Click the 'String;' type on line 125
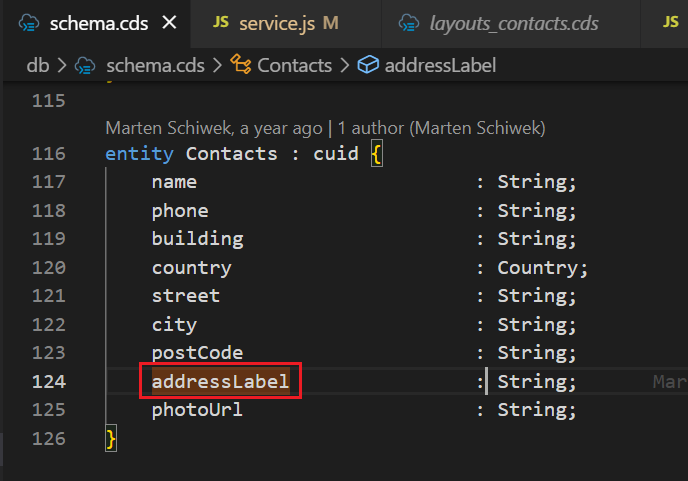 537,410
